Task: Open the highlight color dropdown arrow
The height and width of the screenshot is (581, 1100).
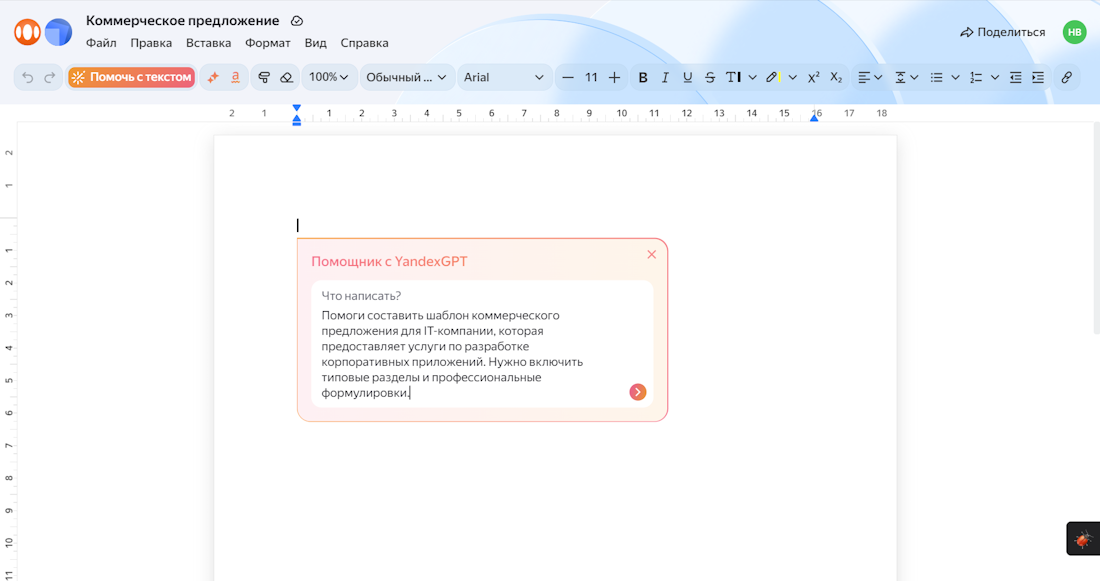Action: click(x=793, y=77)
